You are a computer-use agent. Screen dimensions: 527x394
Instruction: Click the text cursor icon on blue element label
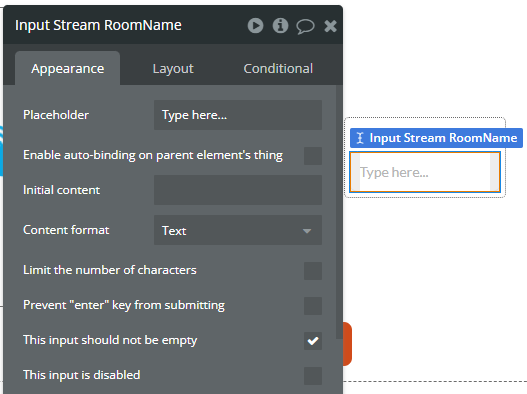coord(360,138)
